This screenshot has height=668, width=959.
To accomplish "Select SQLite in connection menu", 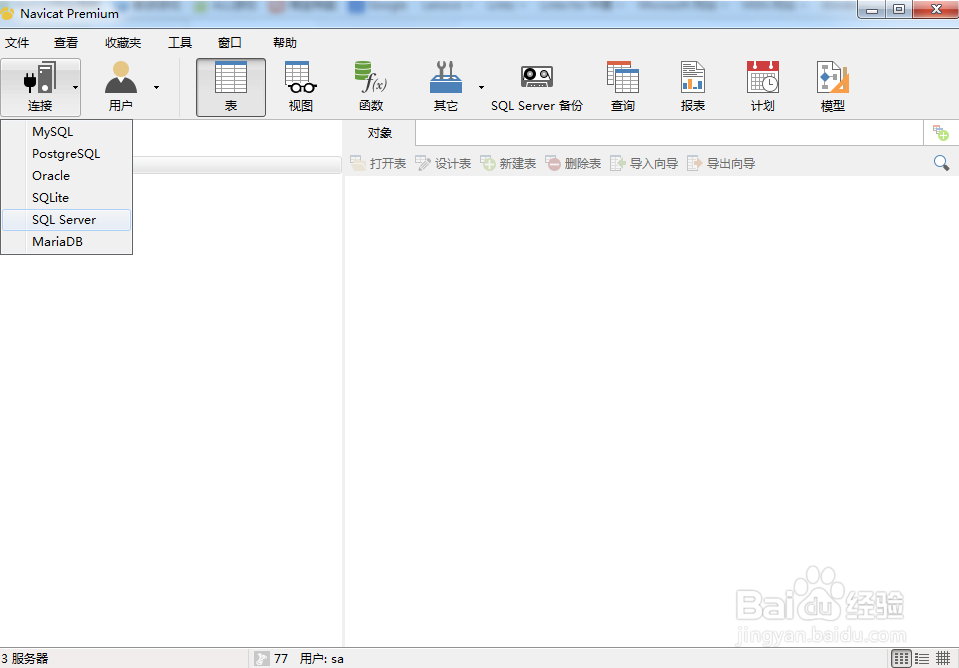I will click(66, 198).
